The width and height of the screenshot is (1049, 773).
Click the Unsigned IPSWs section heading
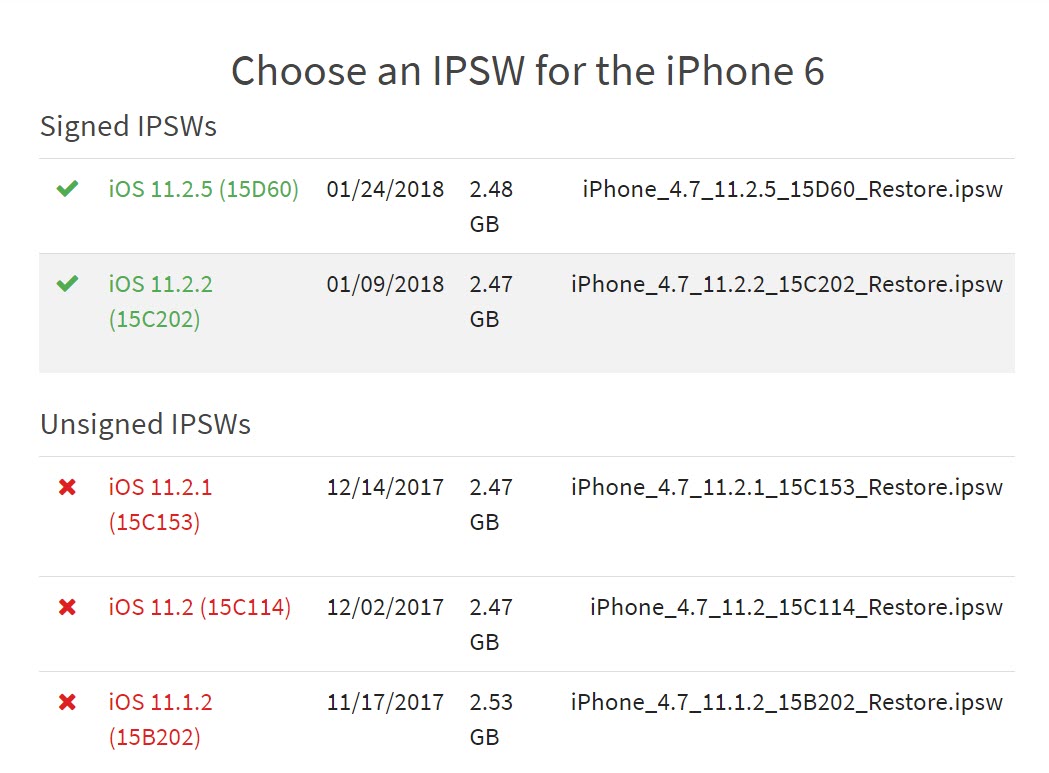pyautogui.click(x=146, y=424)
